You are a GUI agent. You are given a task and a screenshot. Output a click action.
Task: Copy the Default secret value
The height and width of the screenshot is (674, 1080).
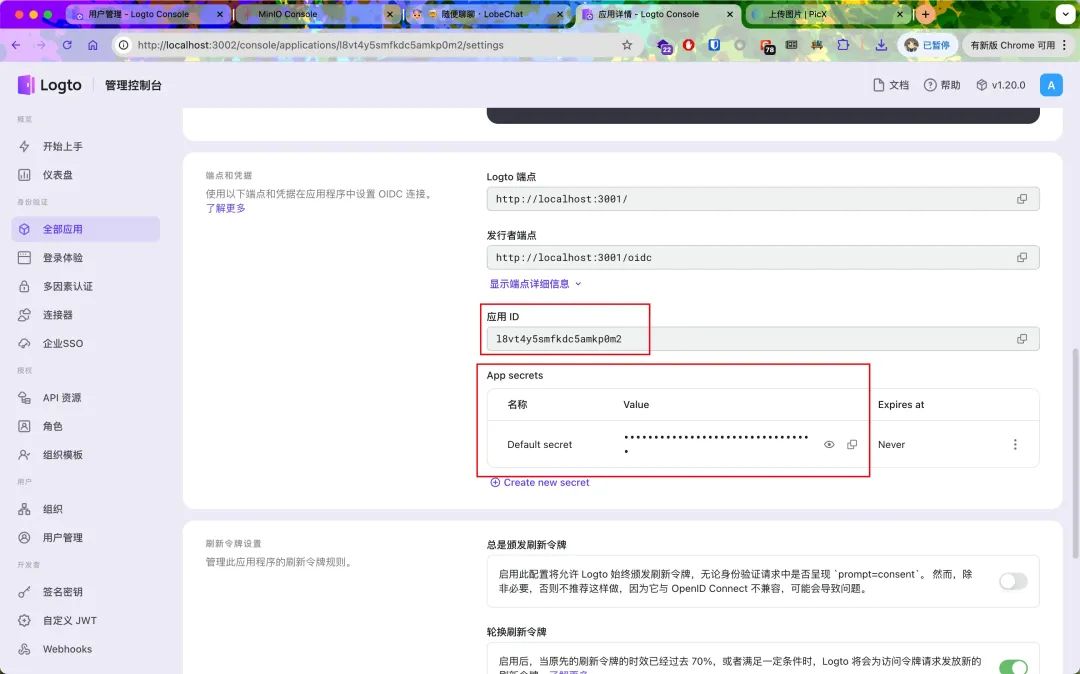pyautogui.click(x=852, y=445)
